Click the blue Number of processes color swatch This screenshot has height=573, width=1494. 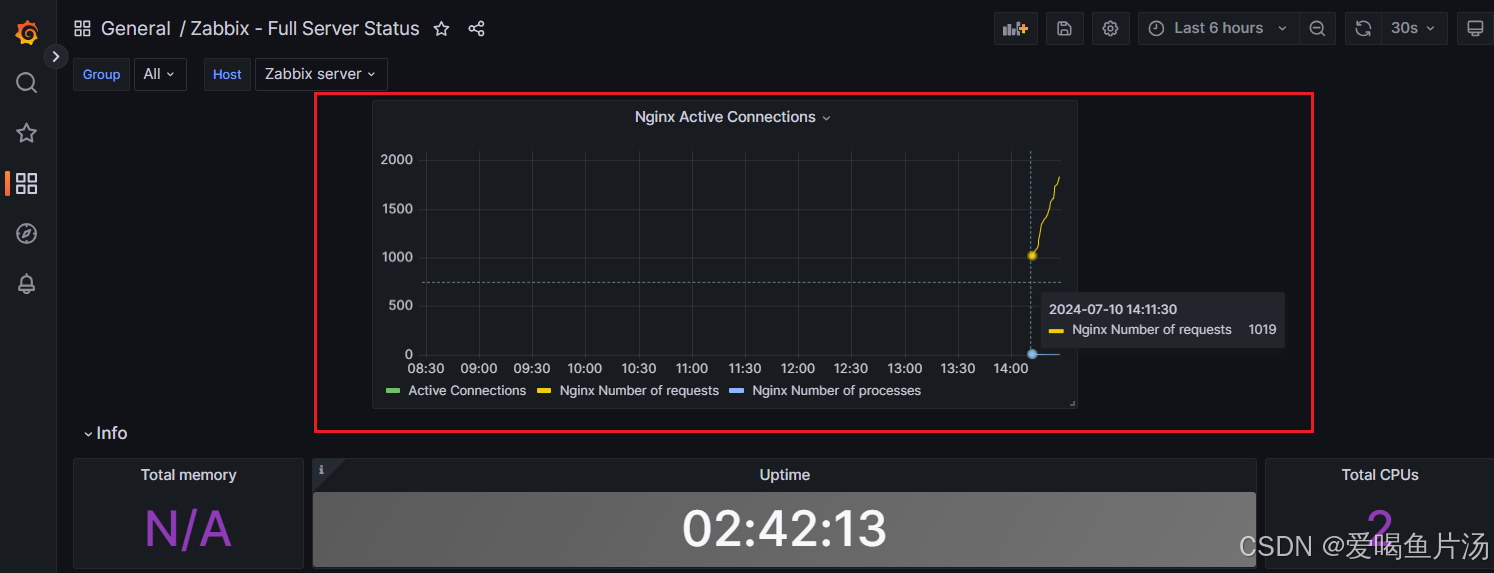[737, 391]
